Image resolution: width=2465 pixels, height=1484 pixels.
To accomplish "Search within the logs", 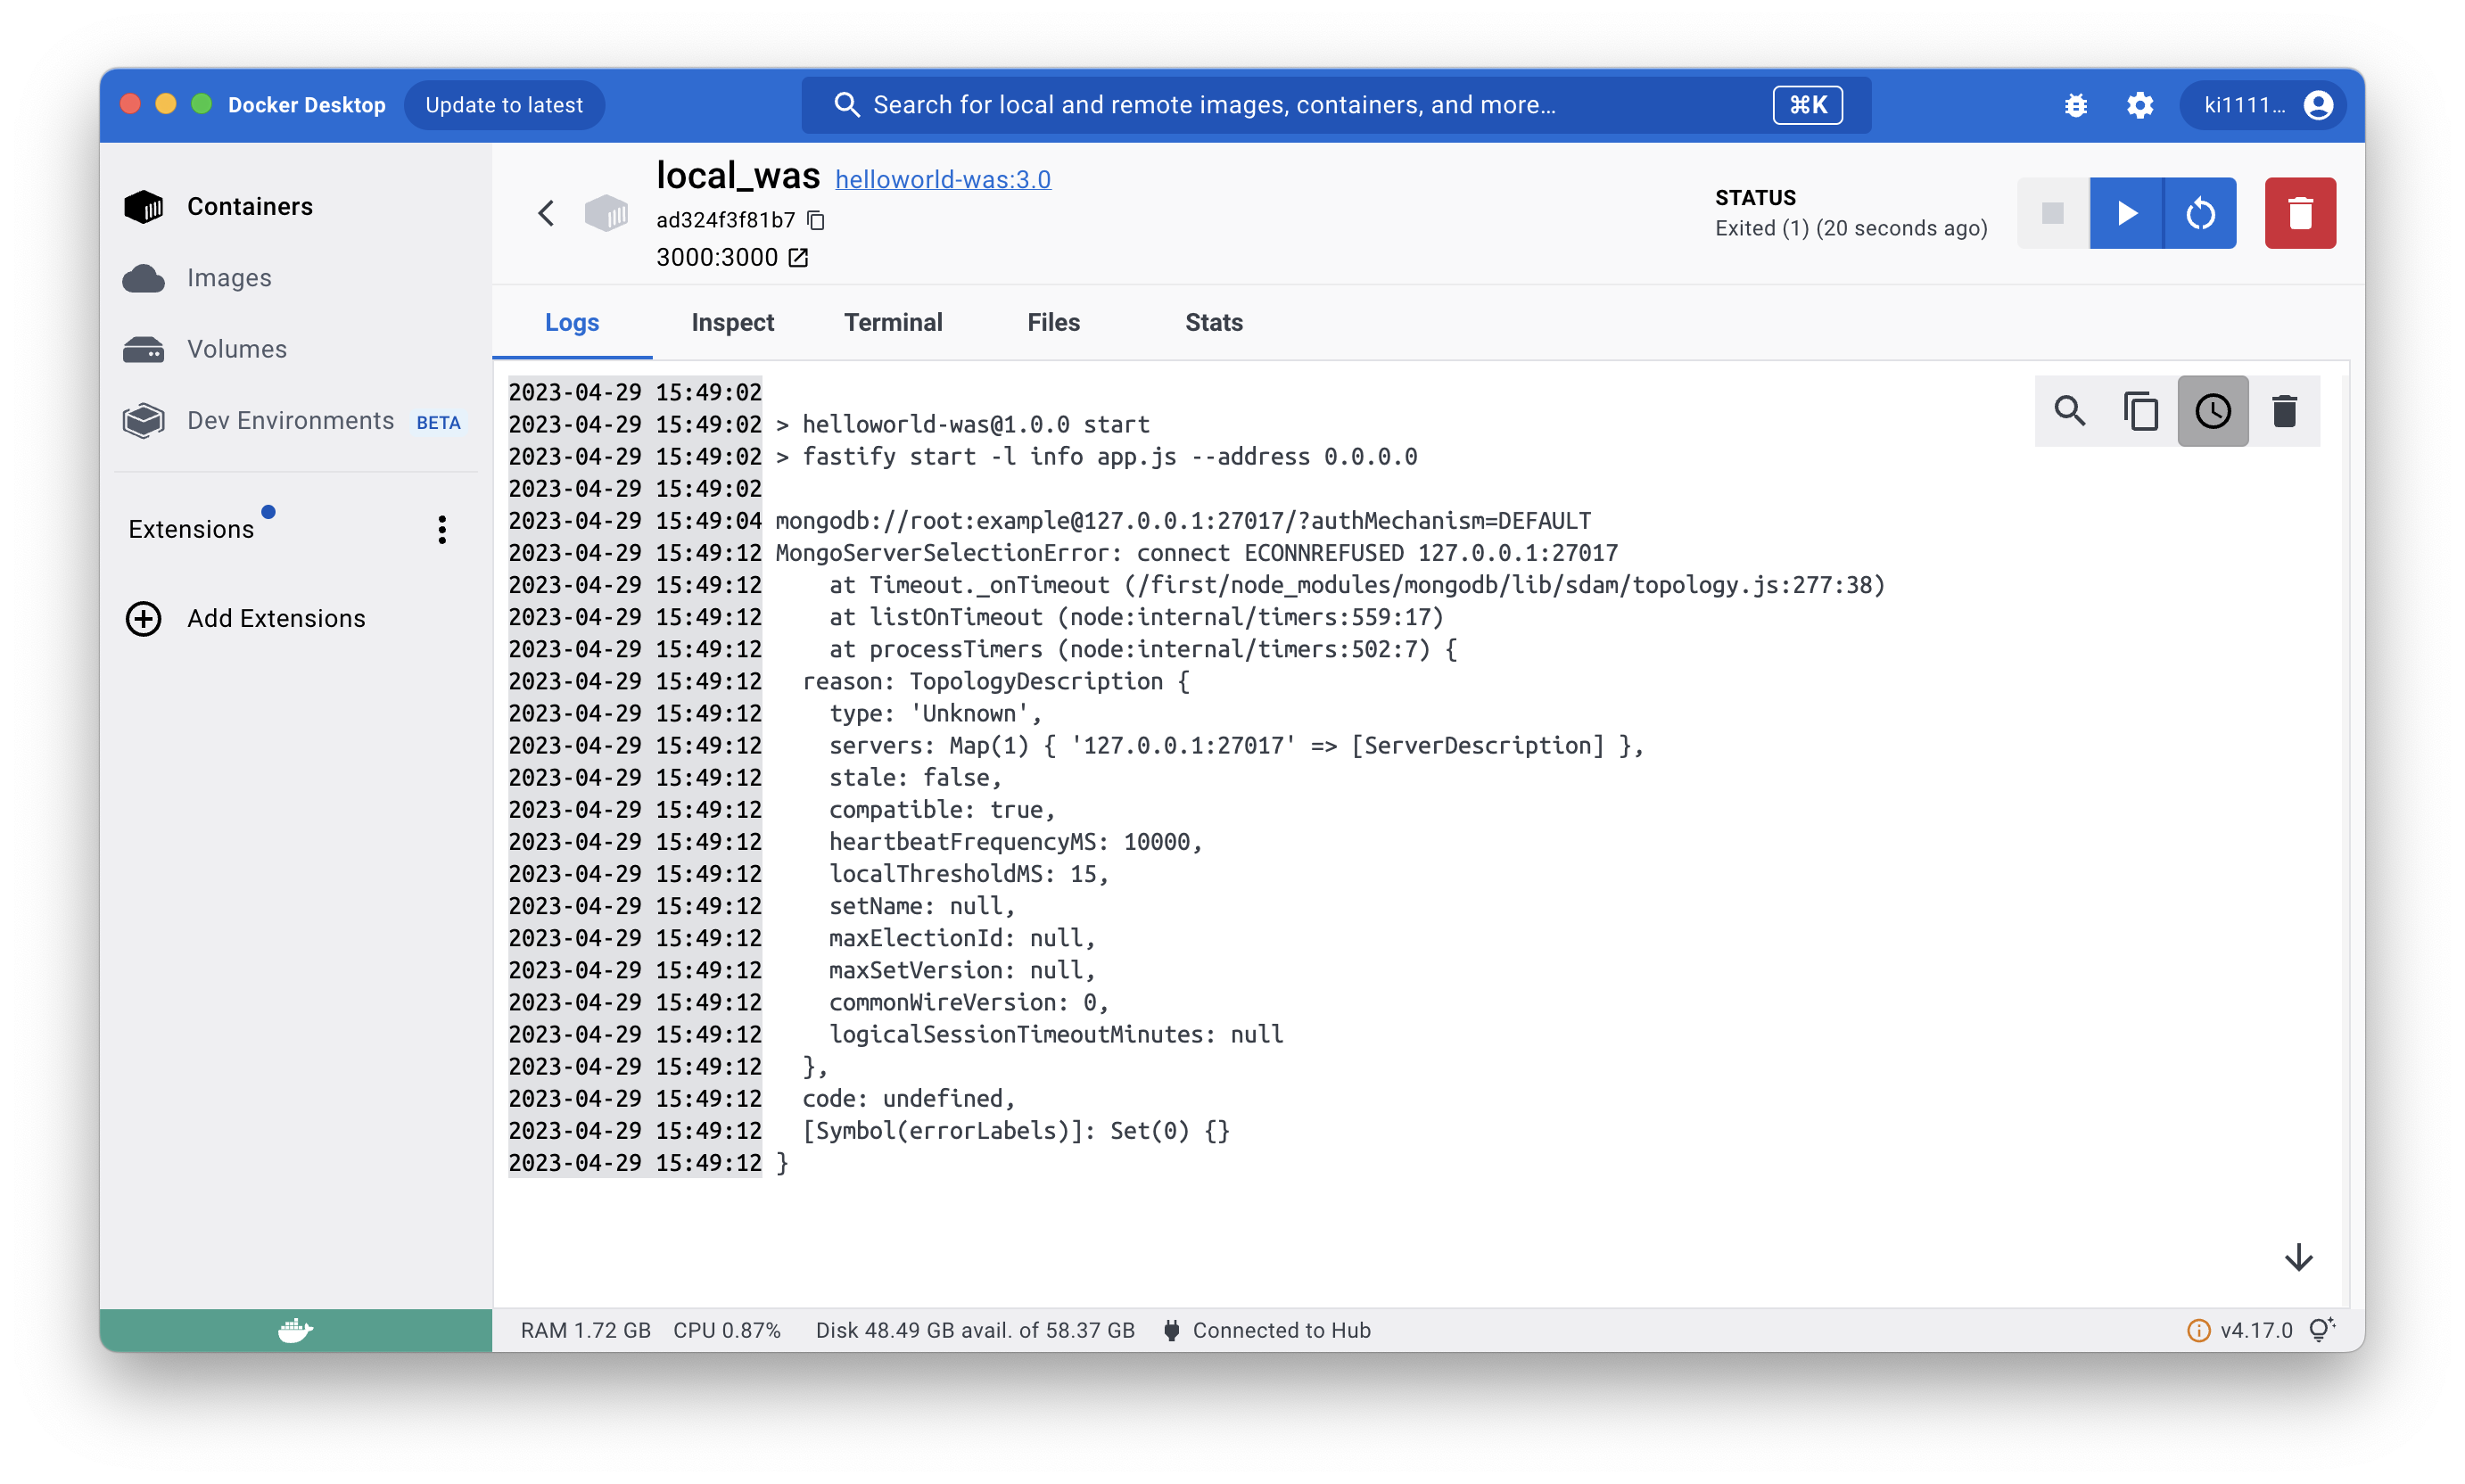I will [x=2070, y=411].
